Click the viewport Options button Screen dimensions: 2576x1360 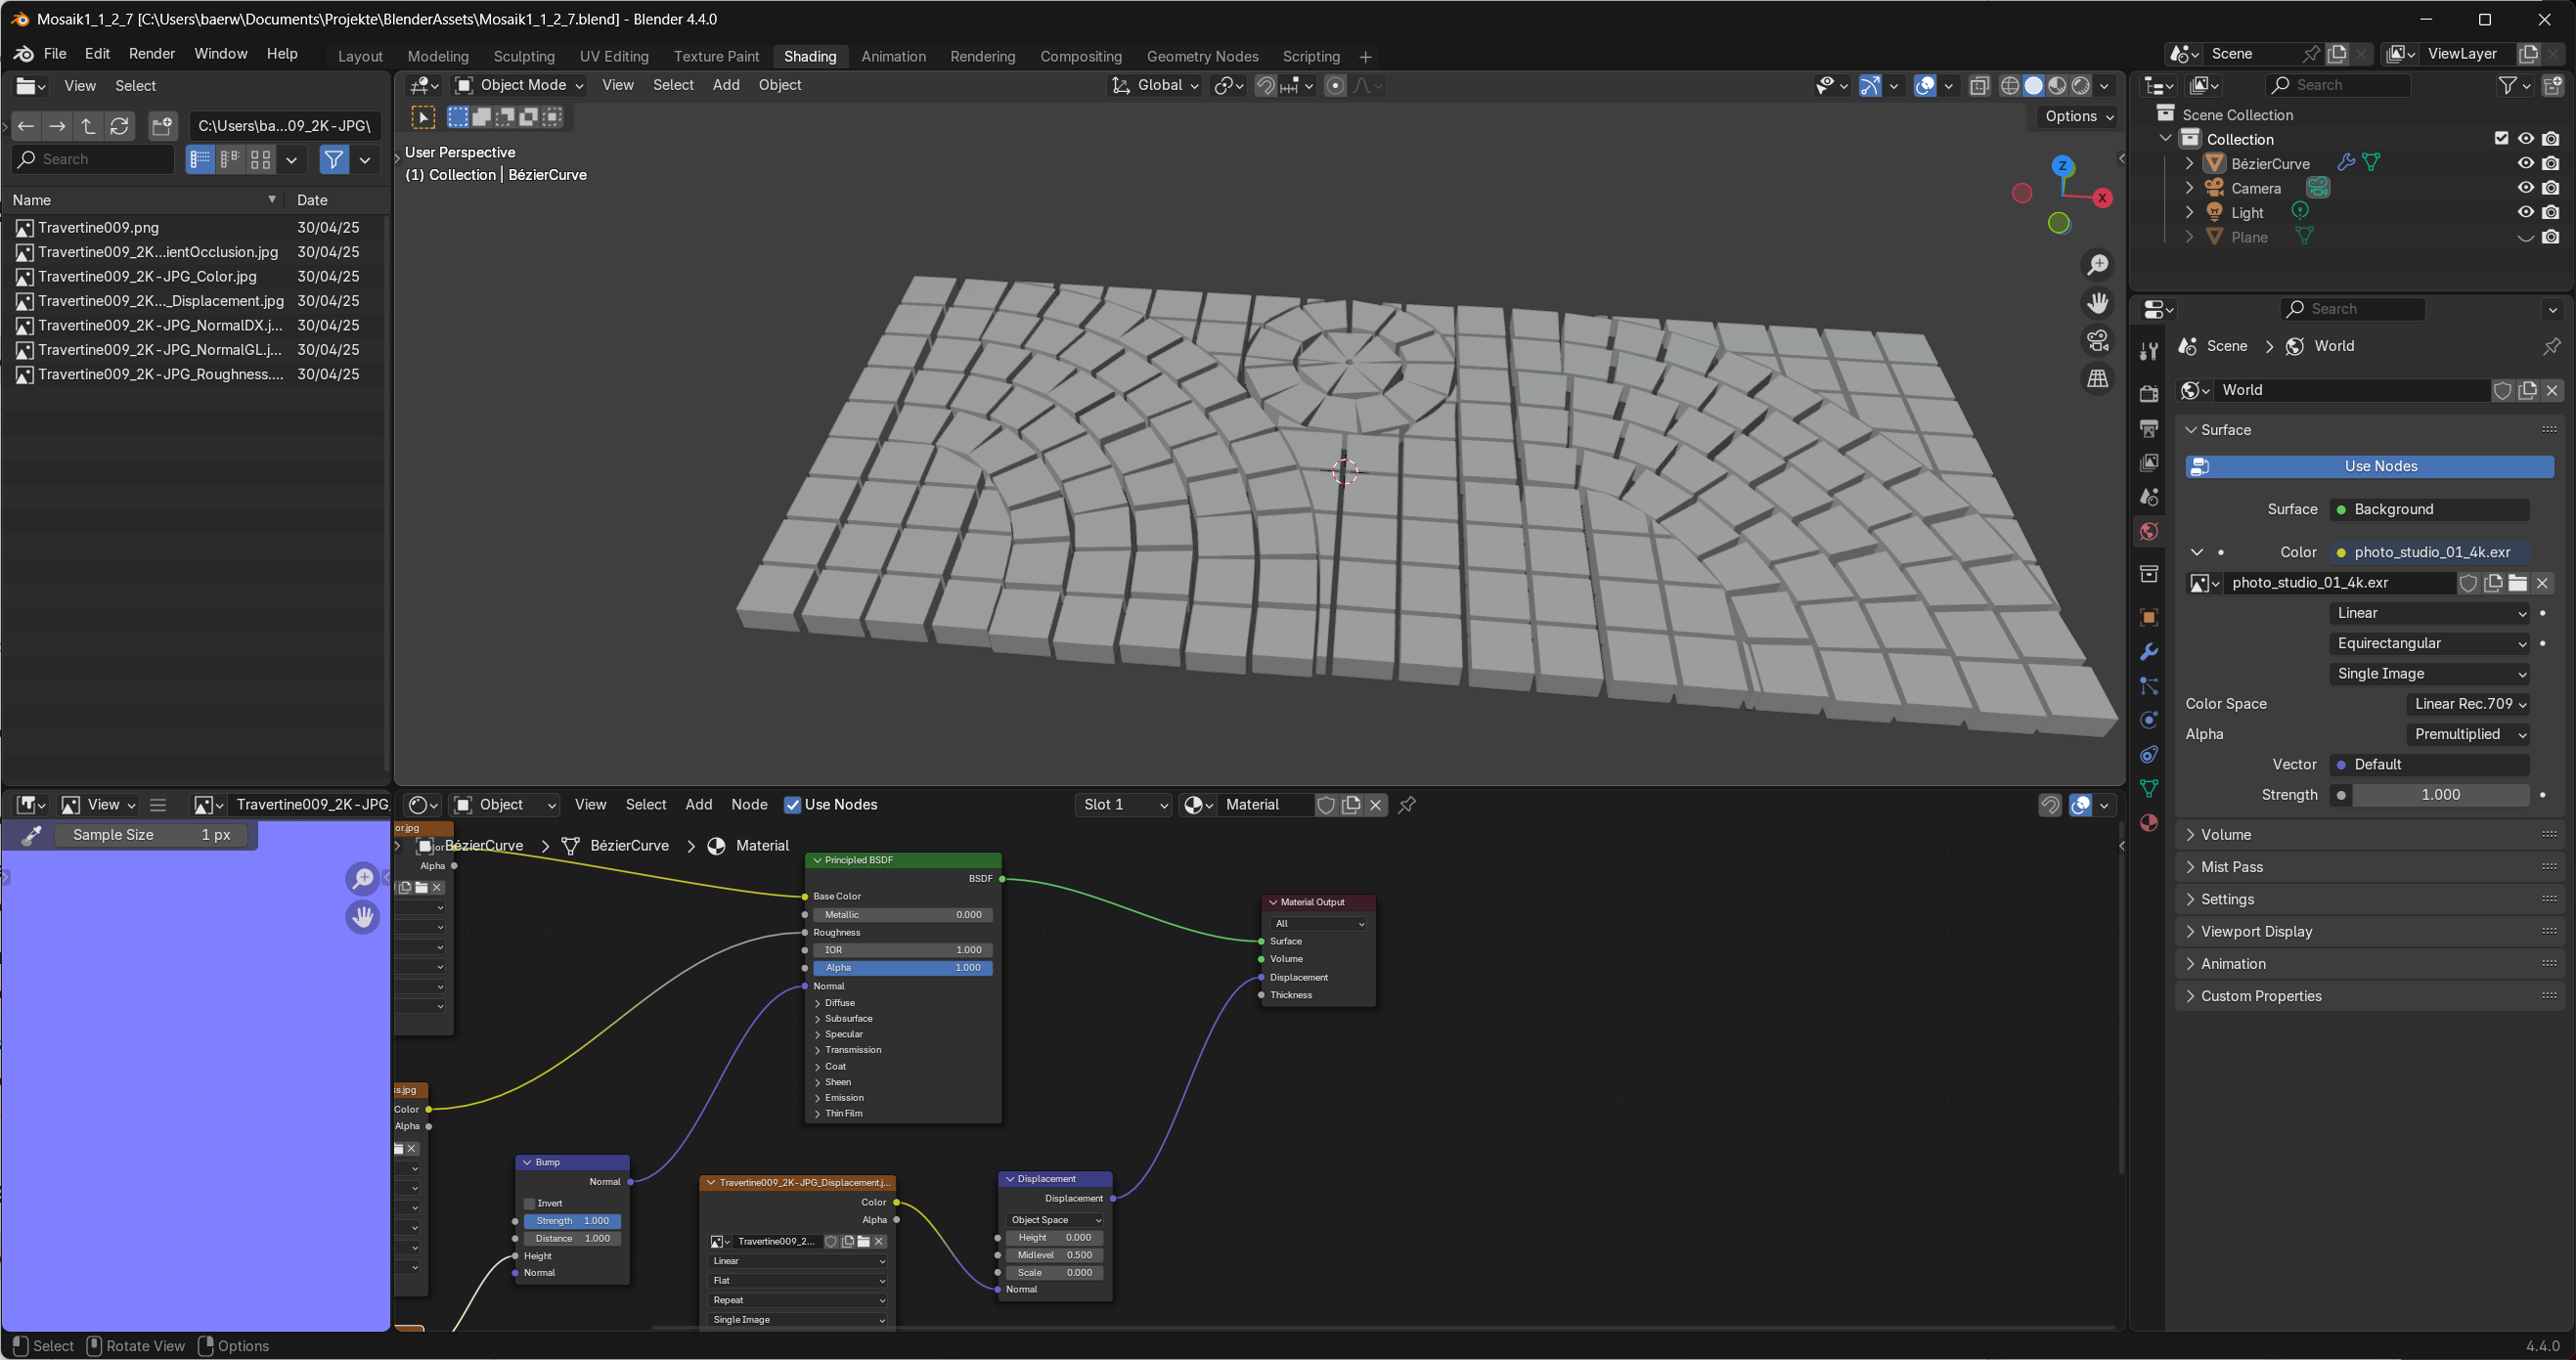(x=2078, y=116)
